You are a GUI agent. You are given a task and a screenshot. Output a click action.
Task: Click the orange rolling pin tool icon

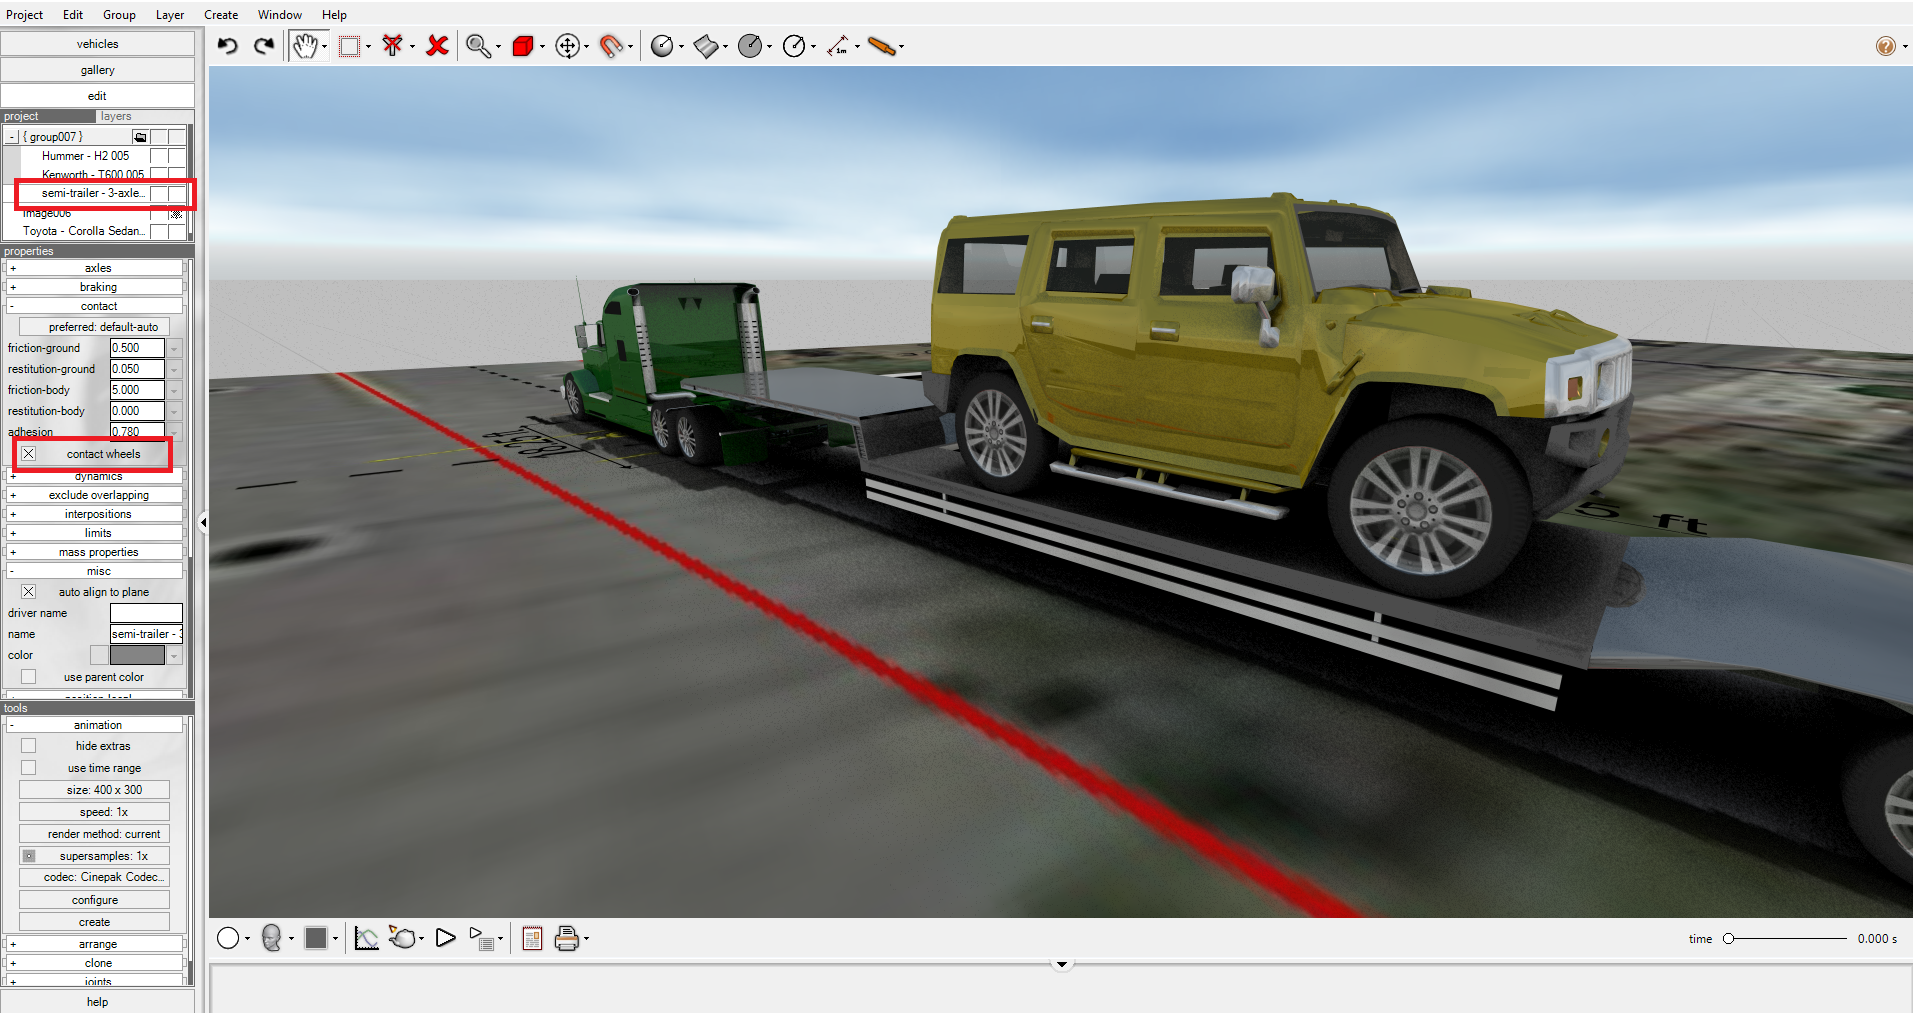(x=882, y=46)
